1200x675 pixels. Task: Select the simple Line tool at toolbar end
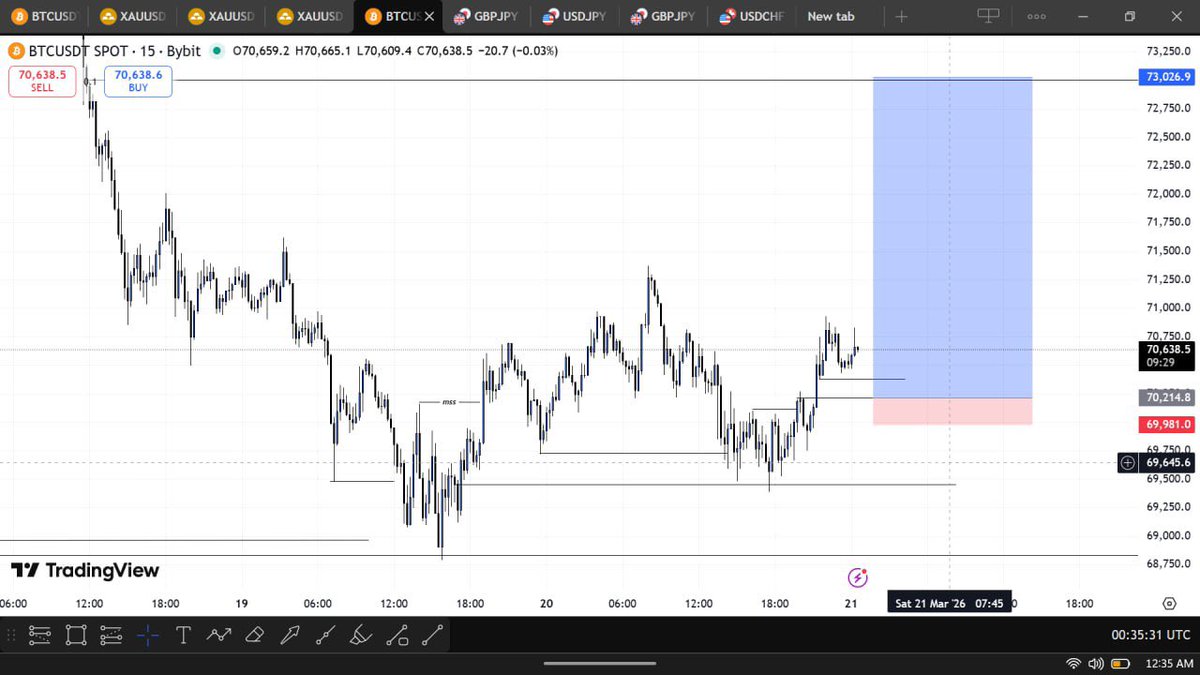pos(432,634)
